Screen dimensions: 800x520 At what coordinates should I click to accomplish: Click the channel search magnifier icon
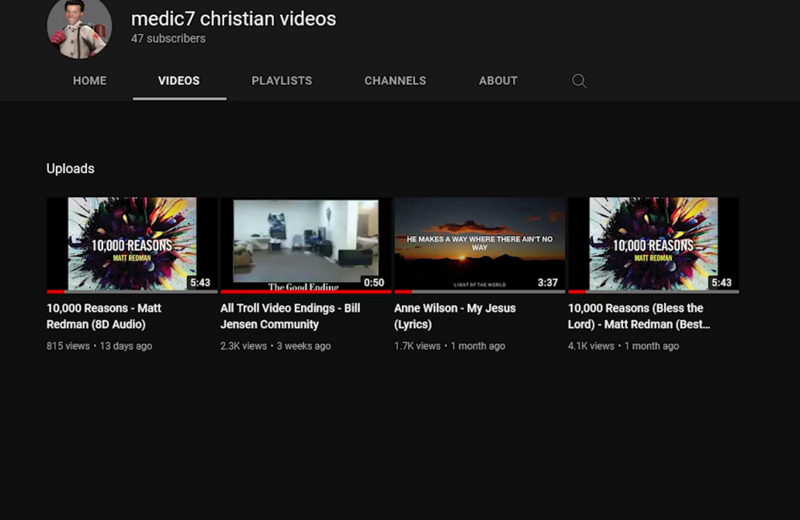pos(579,81)
